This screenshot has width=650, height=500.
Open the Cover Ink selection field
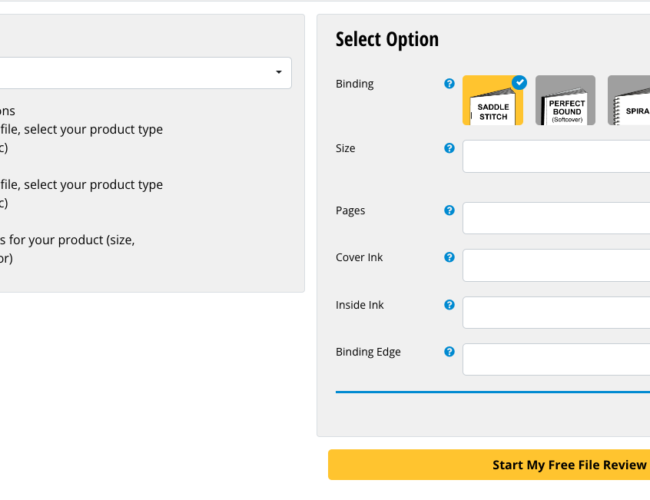click(x=556, y=265)
